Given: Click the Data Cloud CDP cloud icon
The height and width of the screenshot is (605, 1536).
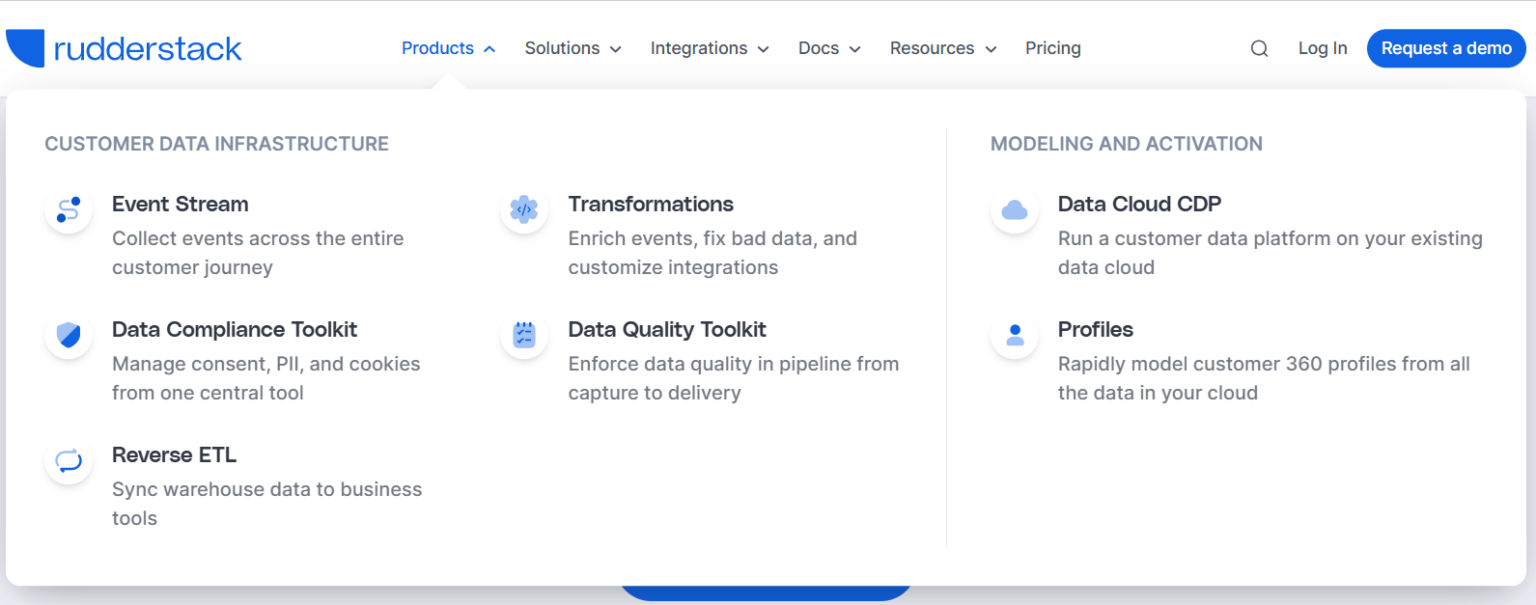Looking at the screenshot, I should point(1014,210).
